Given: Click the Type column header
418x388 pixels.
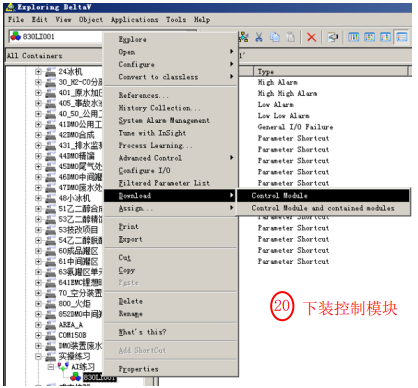Looking at the screenshot, I should (x=331, y=71).
